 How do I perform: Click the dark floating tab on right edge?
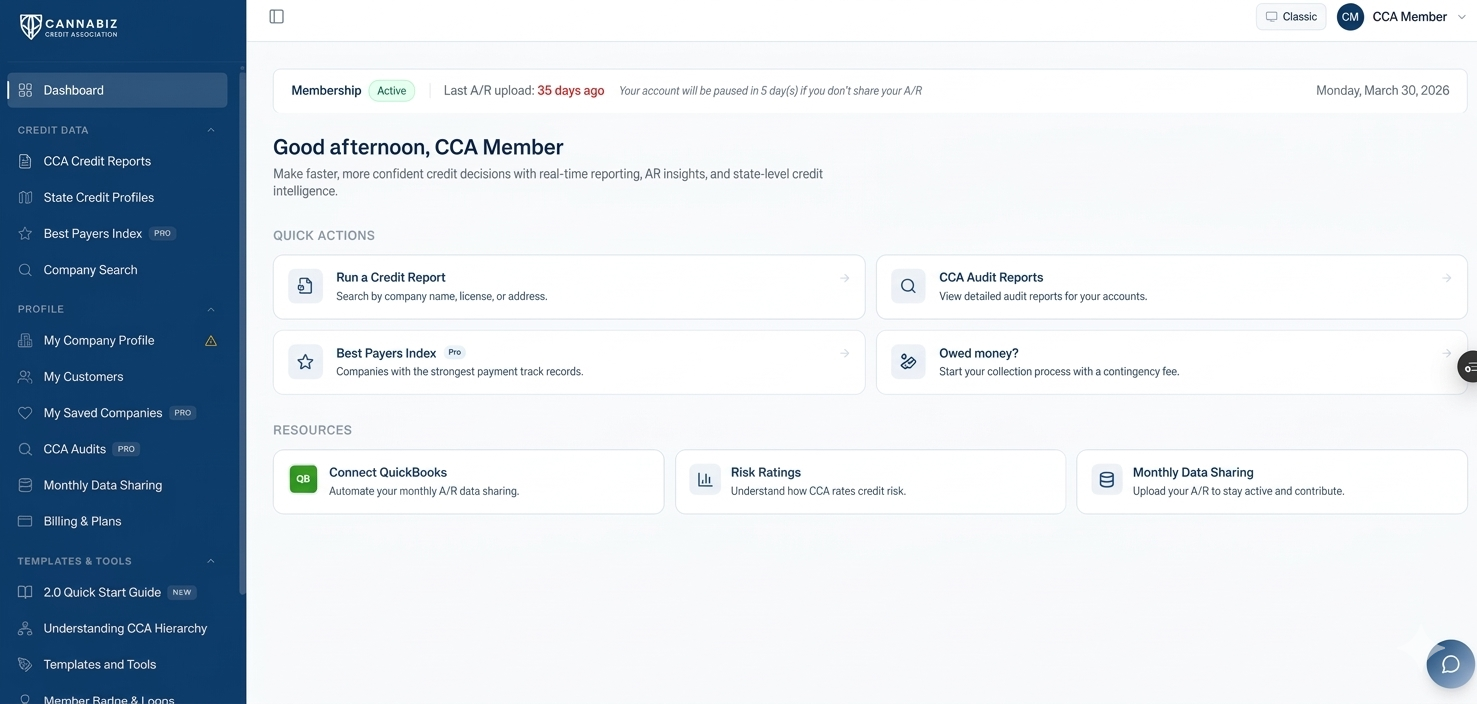(x=1468, y=368)
